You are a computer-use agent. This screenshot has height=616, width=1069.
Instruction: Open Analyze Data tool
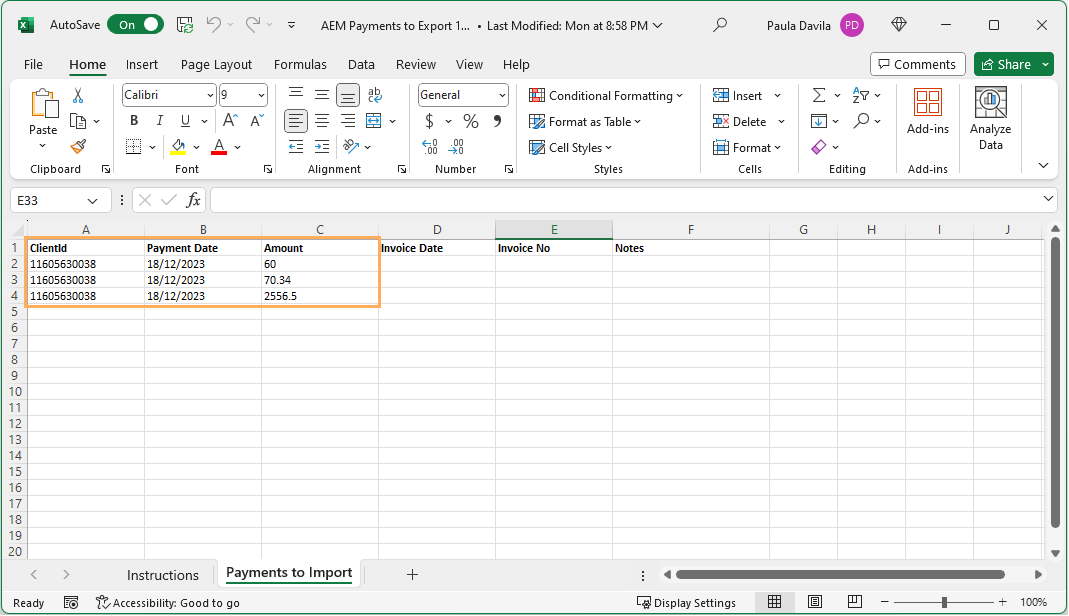pyautogui.click(x=990, y=119)
